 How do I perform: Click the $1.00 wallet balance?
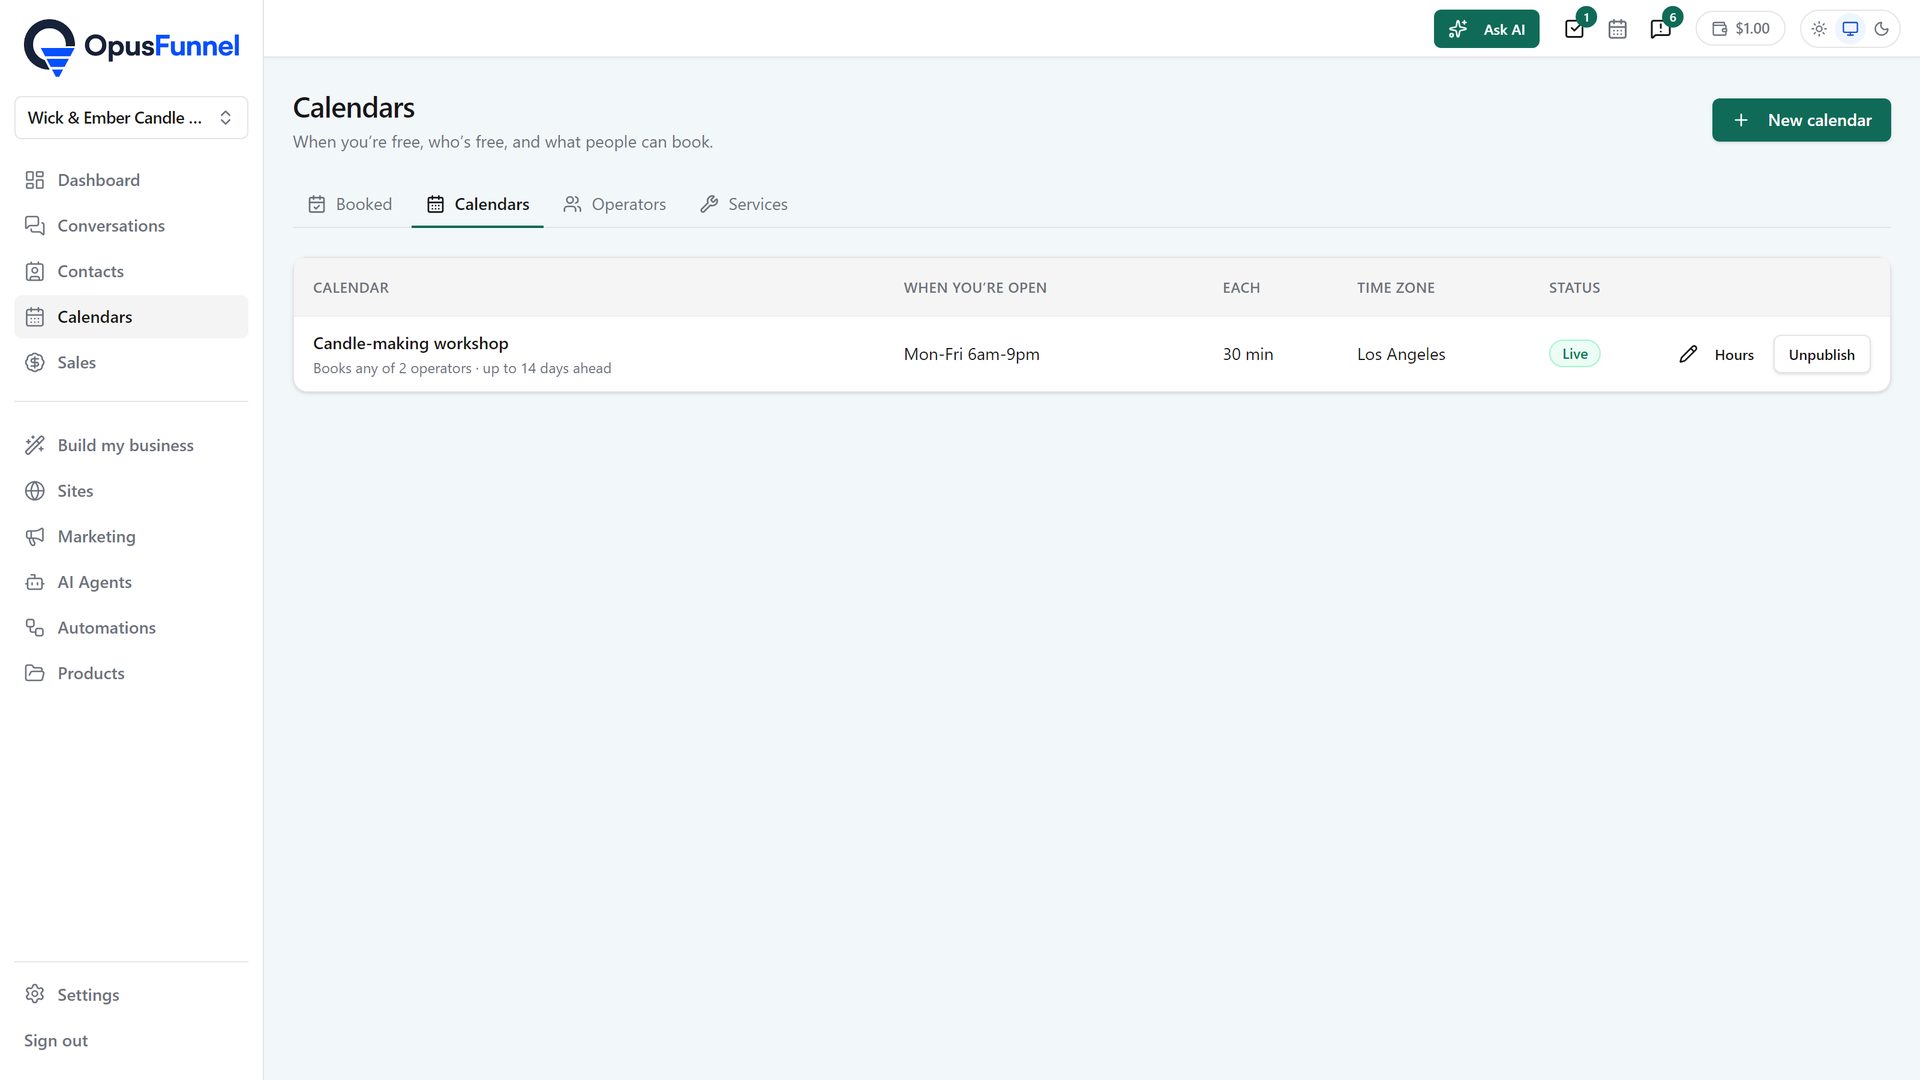tap(1740, 29)
